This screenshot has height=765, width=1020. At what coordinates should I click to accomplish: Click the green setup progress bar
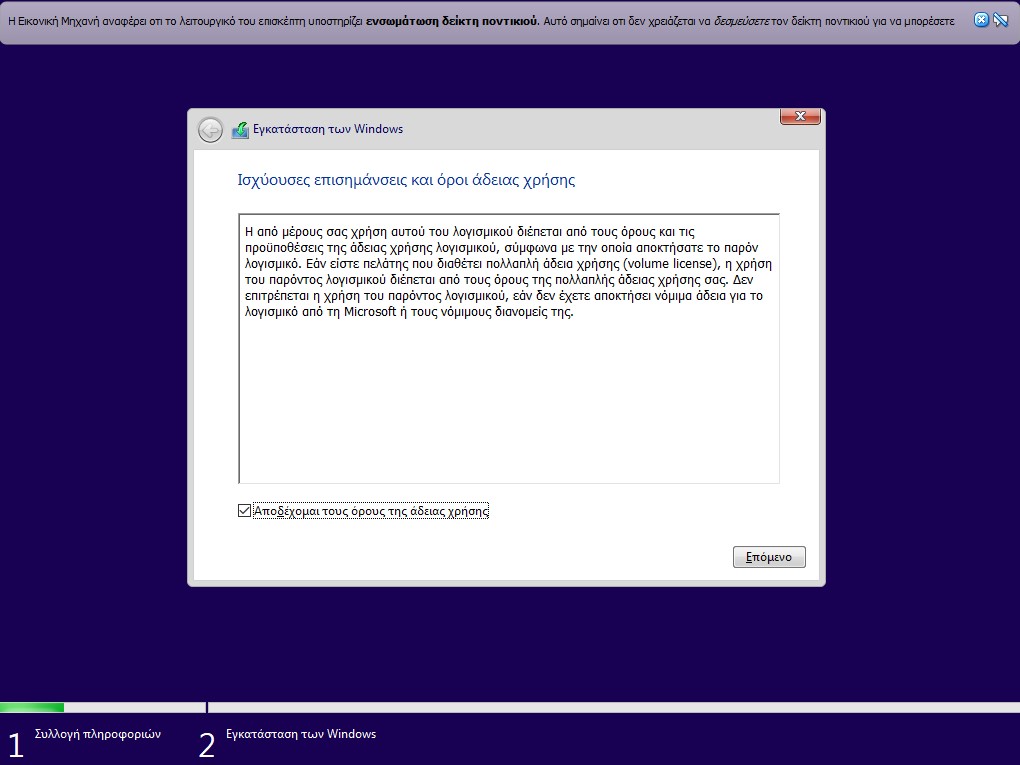coord(32,707)
